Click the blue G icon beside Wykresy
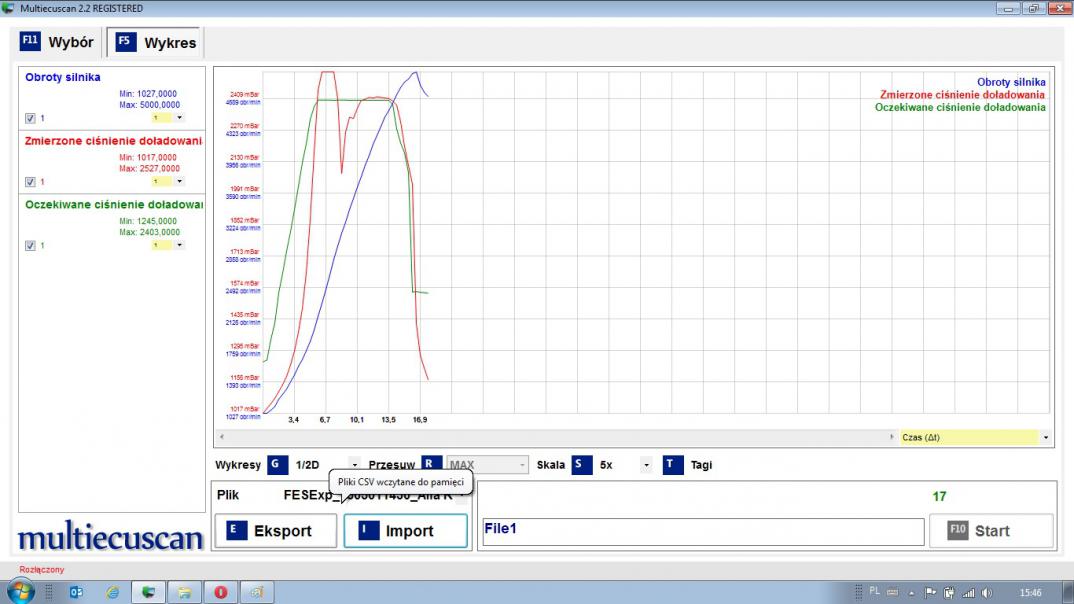The height and width of the screenshot is (604, 1074). [x=277, y=465]
